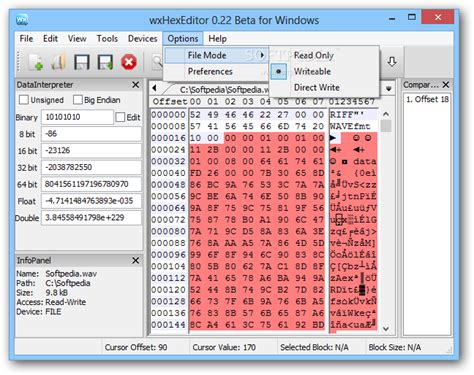Click offset row 000000
Screen dimensions: 474x375
coord(168,115)
